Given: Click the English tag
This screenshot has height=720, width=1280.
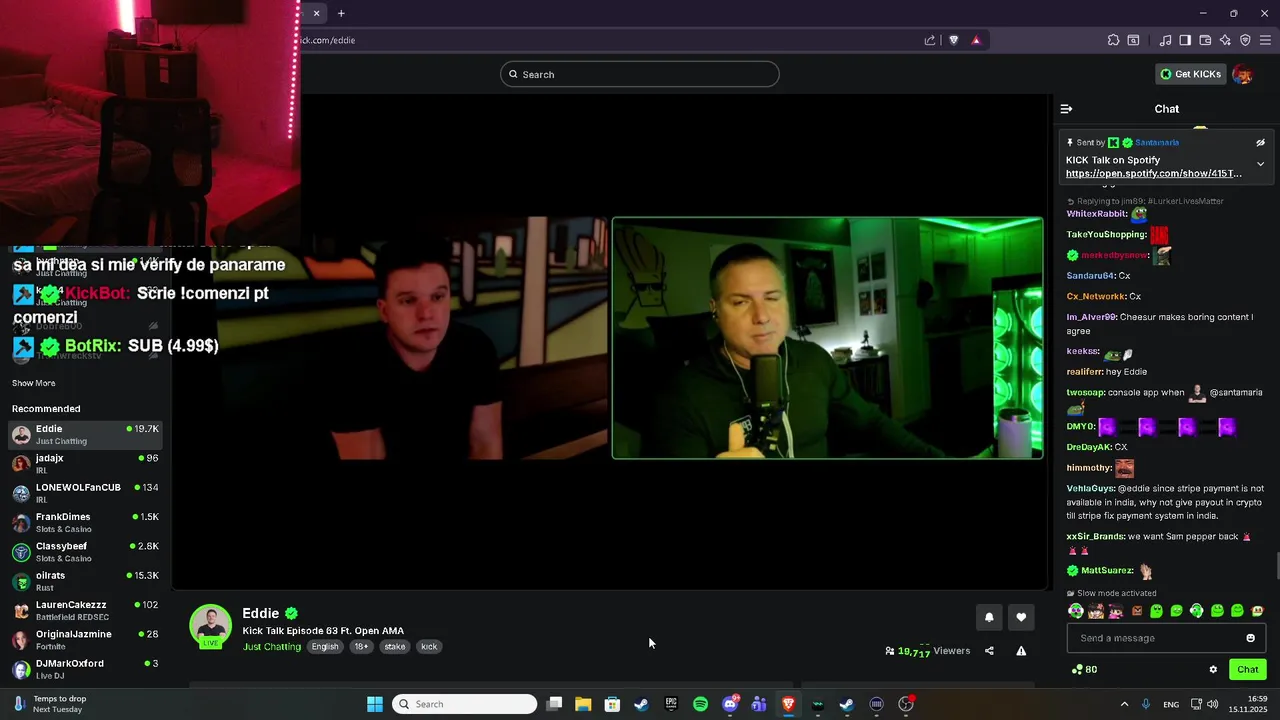Looking at the screenshot, I should tap(325, 647).
